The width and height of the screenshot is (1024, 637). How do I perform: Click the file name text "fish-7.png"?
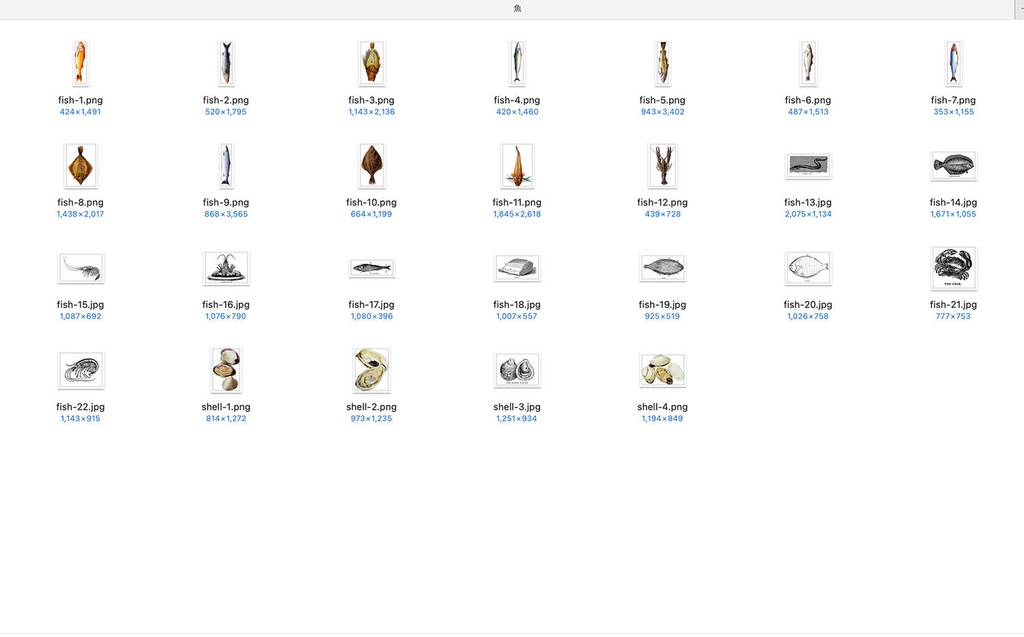(x=953, y=100)
